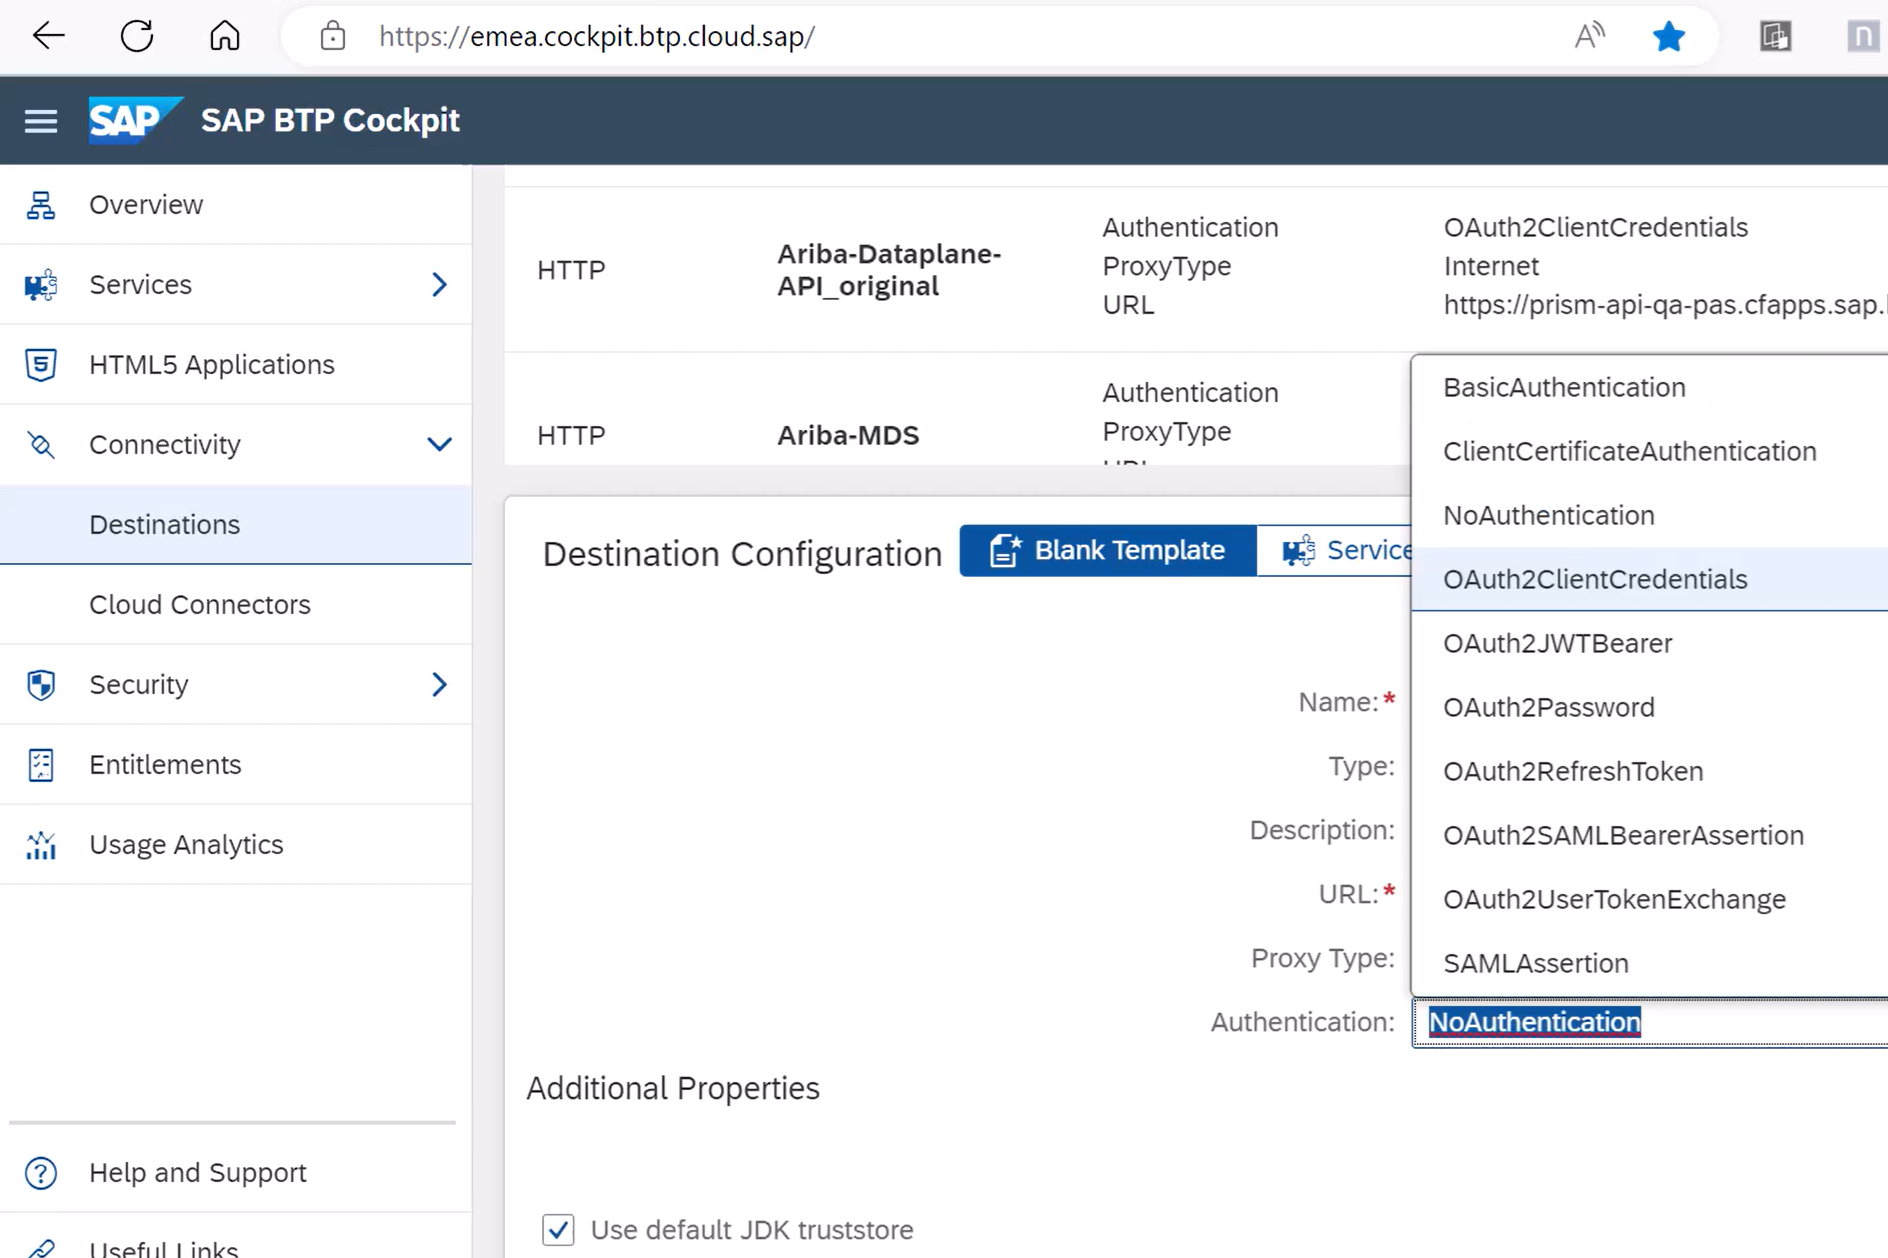The height and width of the screenshot is (1258, 1888).
Task: Open the hamburger navigation menu
Action: click(40, 121)
